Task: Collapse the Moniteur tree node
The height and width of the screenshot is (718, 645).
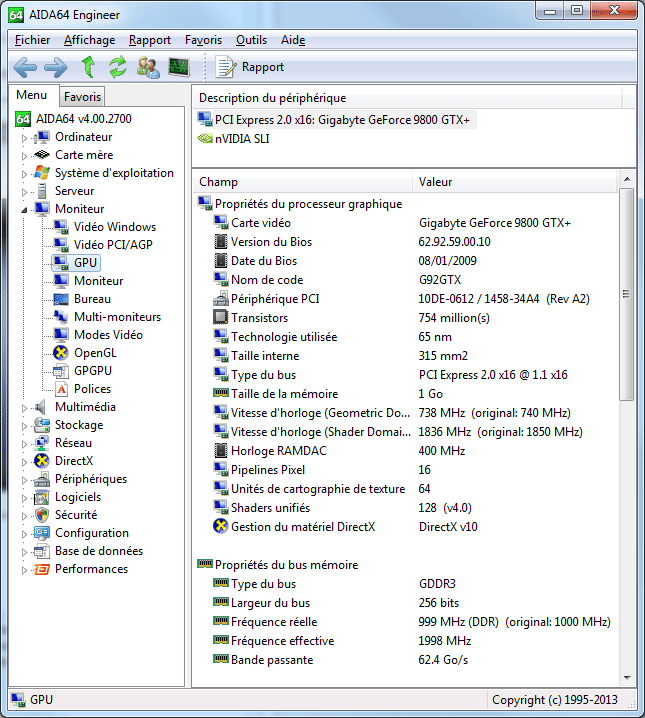Action: pyautogui.click(x=24, y=210)
